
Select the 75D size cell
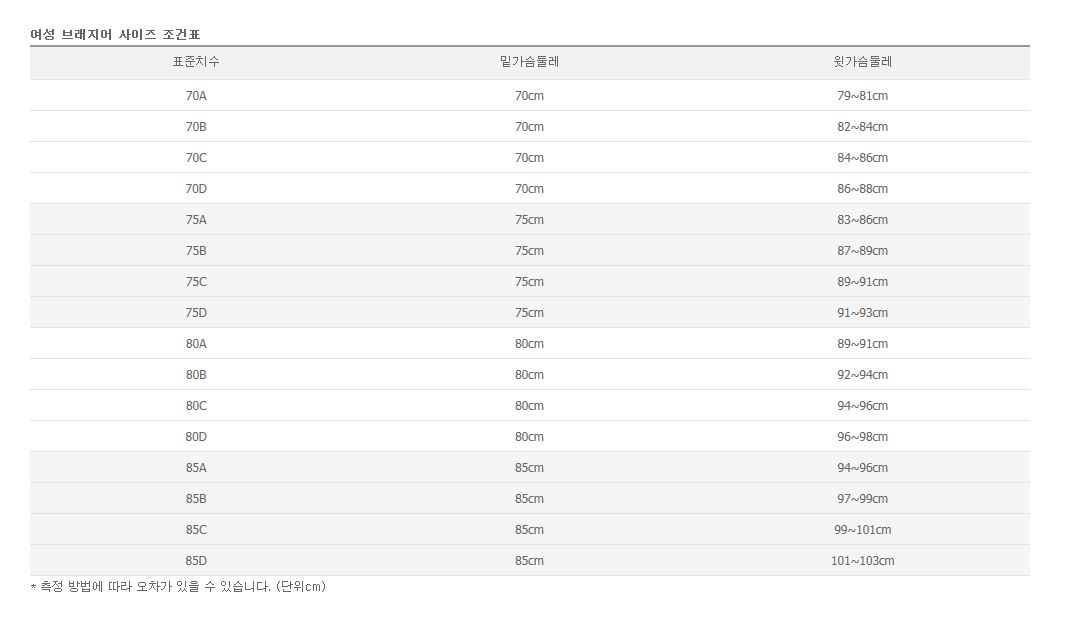pos(196,313)
